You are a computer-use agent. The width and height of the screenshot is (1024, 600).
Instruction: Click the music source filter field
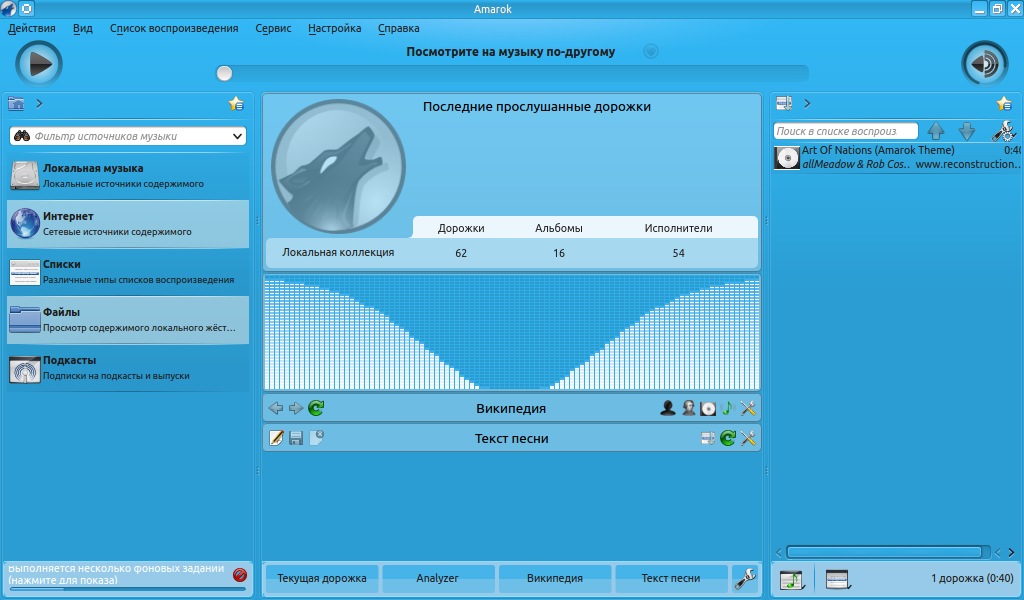(128, 136)
